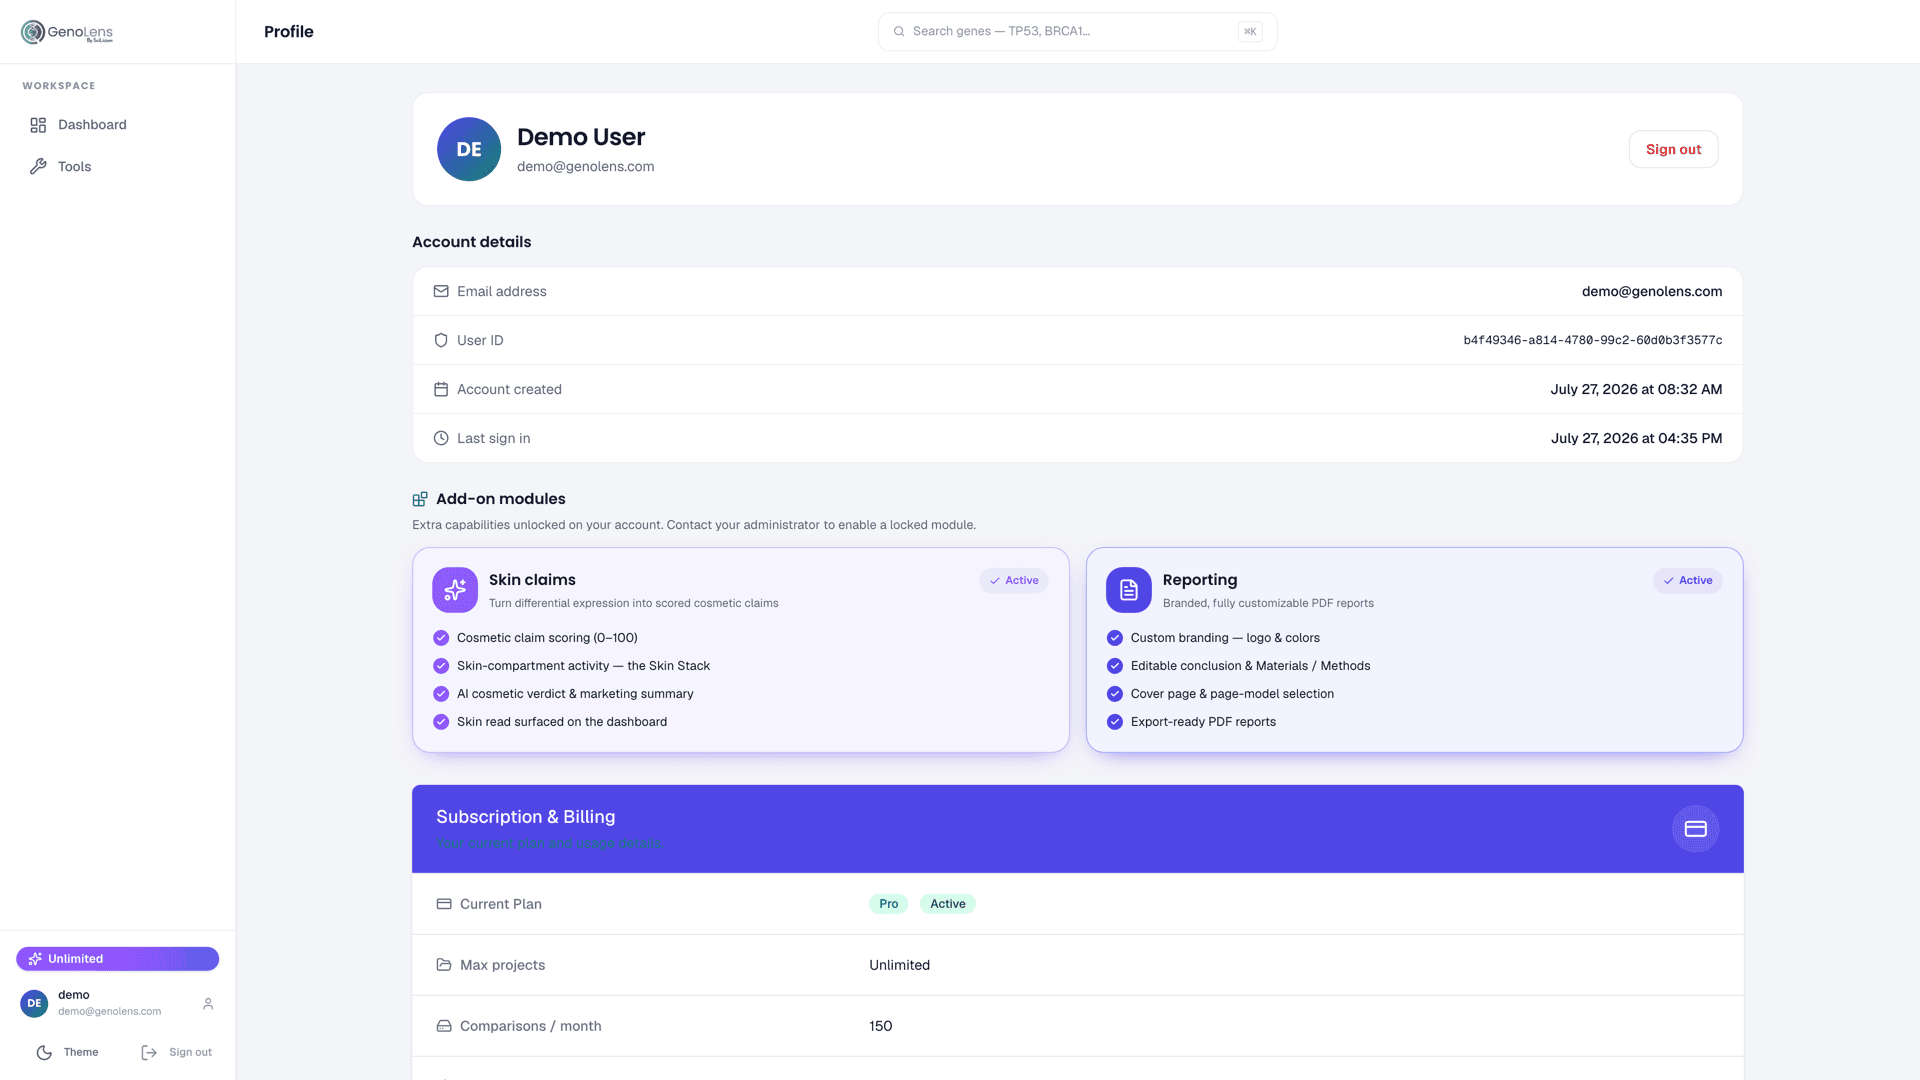Click checkmark beside Skin read surfaced
Viewport: 1920px width, 1080px height.
[441, 722]
